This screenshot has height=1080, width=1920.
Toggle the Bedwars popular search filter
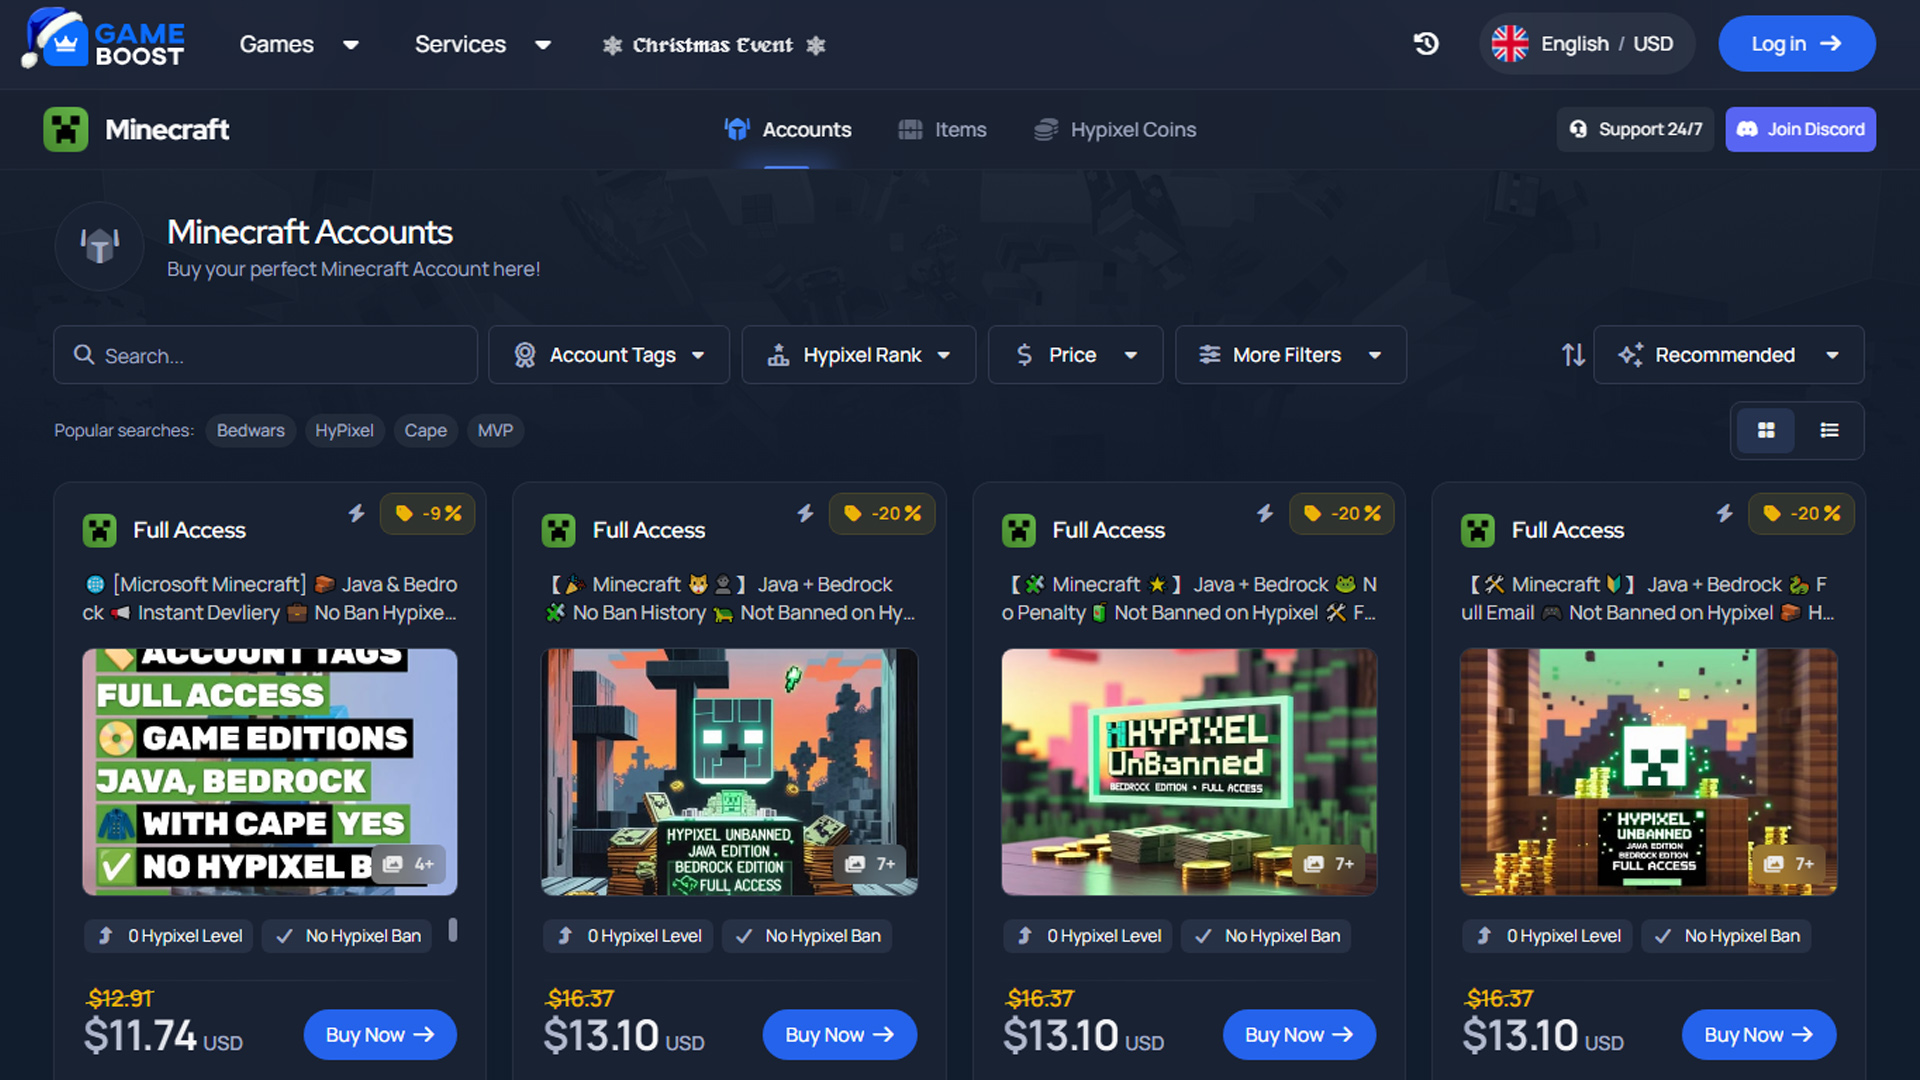click(x=250, y=430)
